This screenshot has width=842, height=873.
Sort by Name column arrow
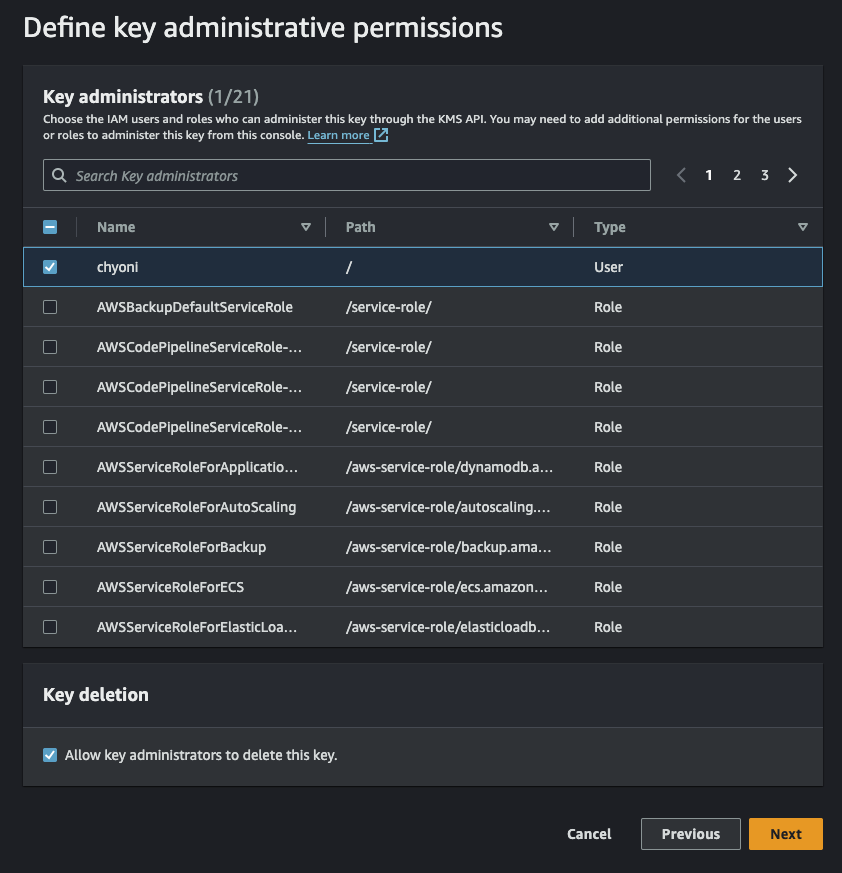[306, 227]
